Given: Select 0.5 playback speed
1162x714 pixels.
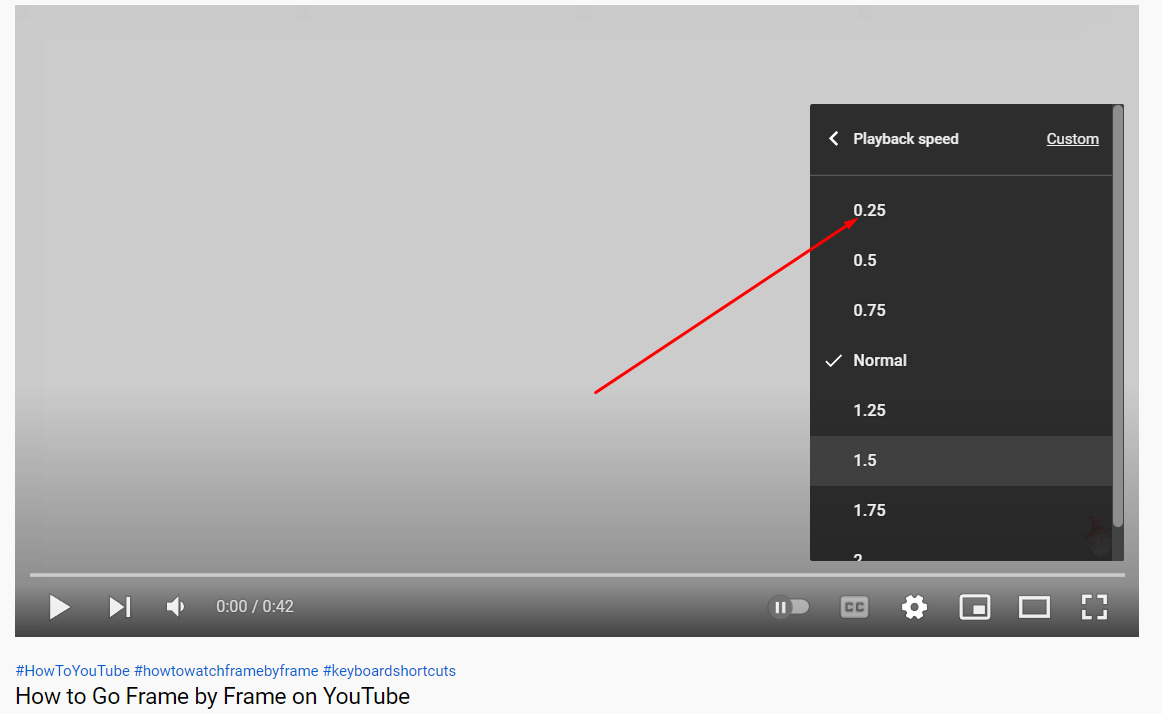Looking at the screenshot, I should 961,260.
